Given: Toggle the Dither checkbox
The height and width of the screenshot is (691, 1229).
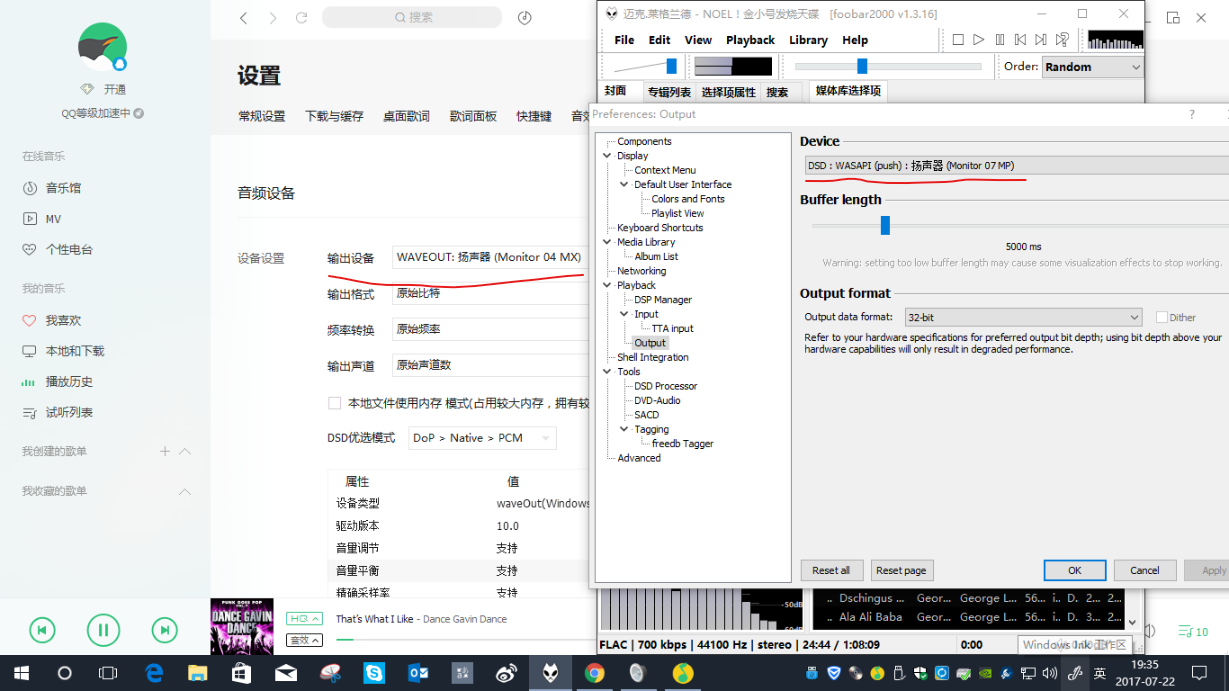Looking at the screenshot, I should [x=1161, y=317].
